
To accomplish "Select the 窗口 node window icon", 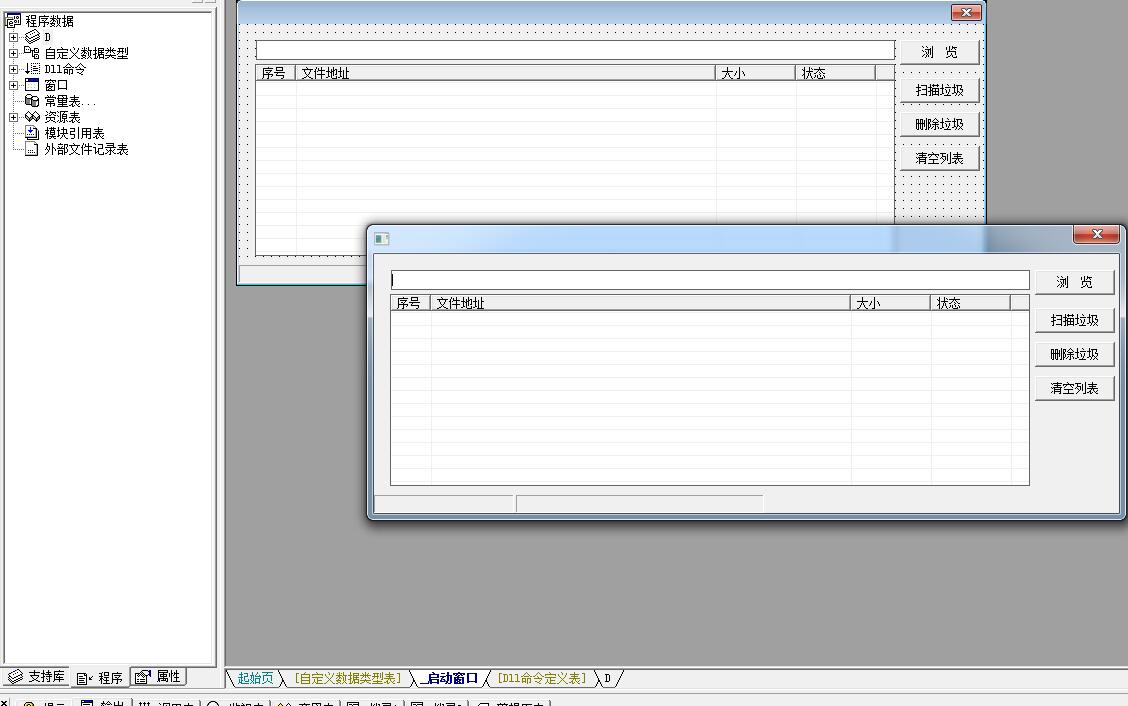I will (x=32, y=85).
